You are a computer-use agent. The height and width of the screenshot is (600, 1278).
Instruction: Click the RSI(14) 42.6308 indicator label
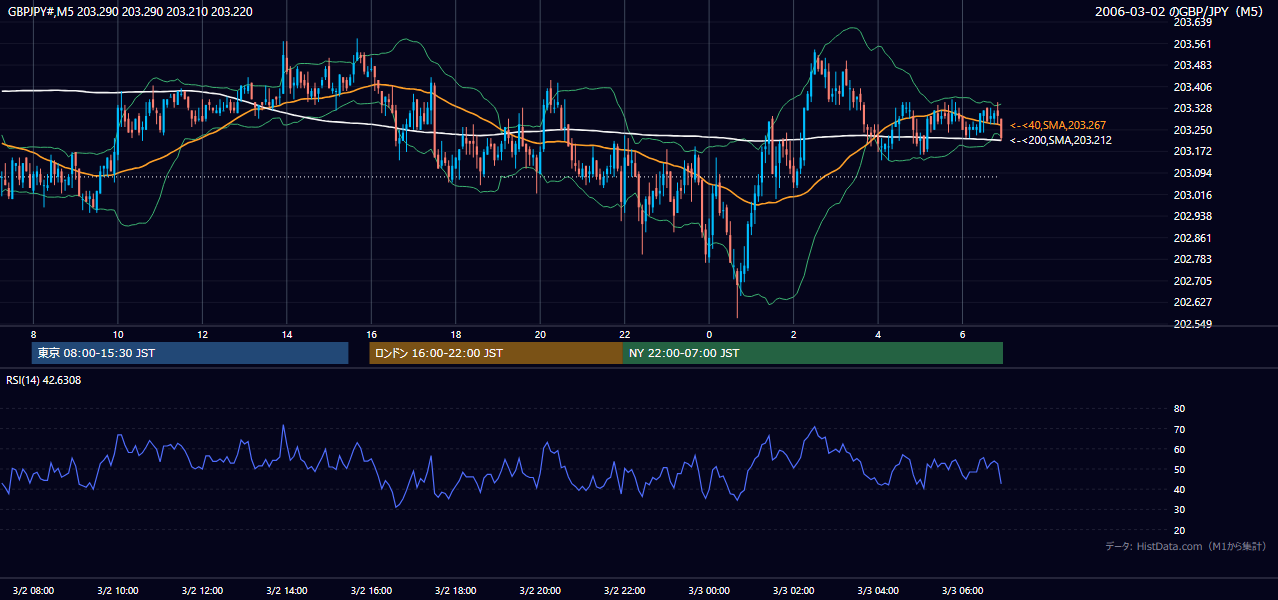pos(44,380)
